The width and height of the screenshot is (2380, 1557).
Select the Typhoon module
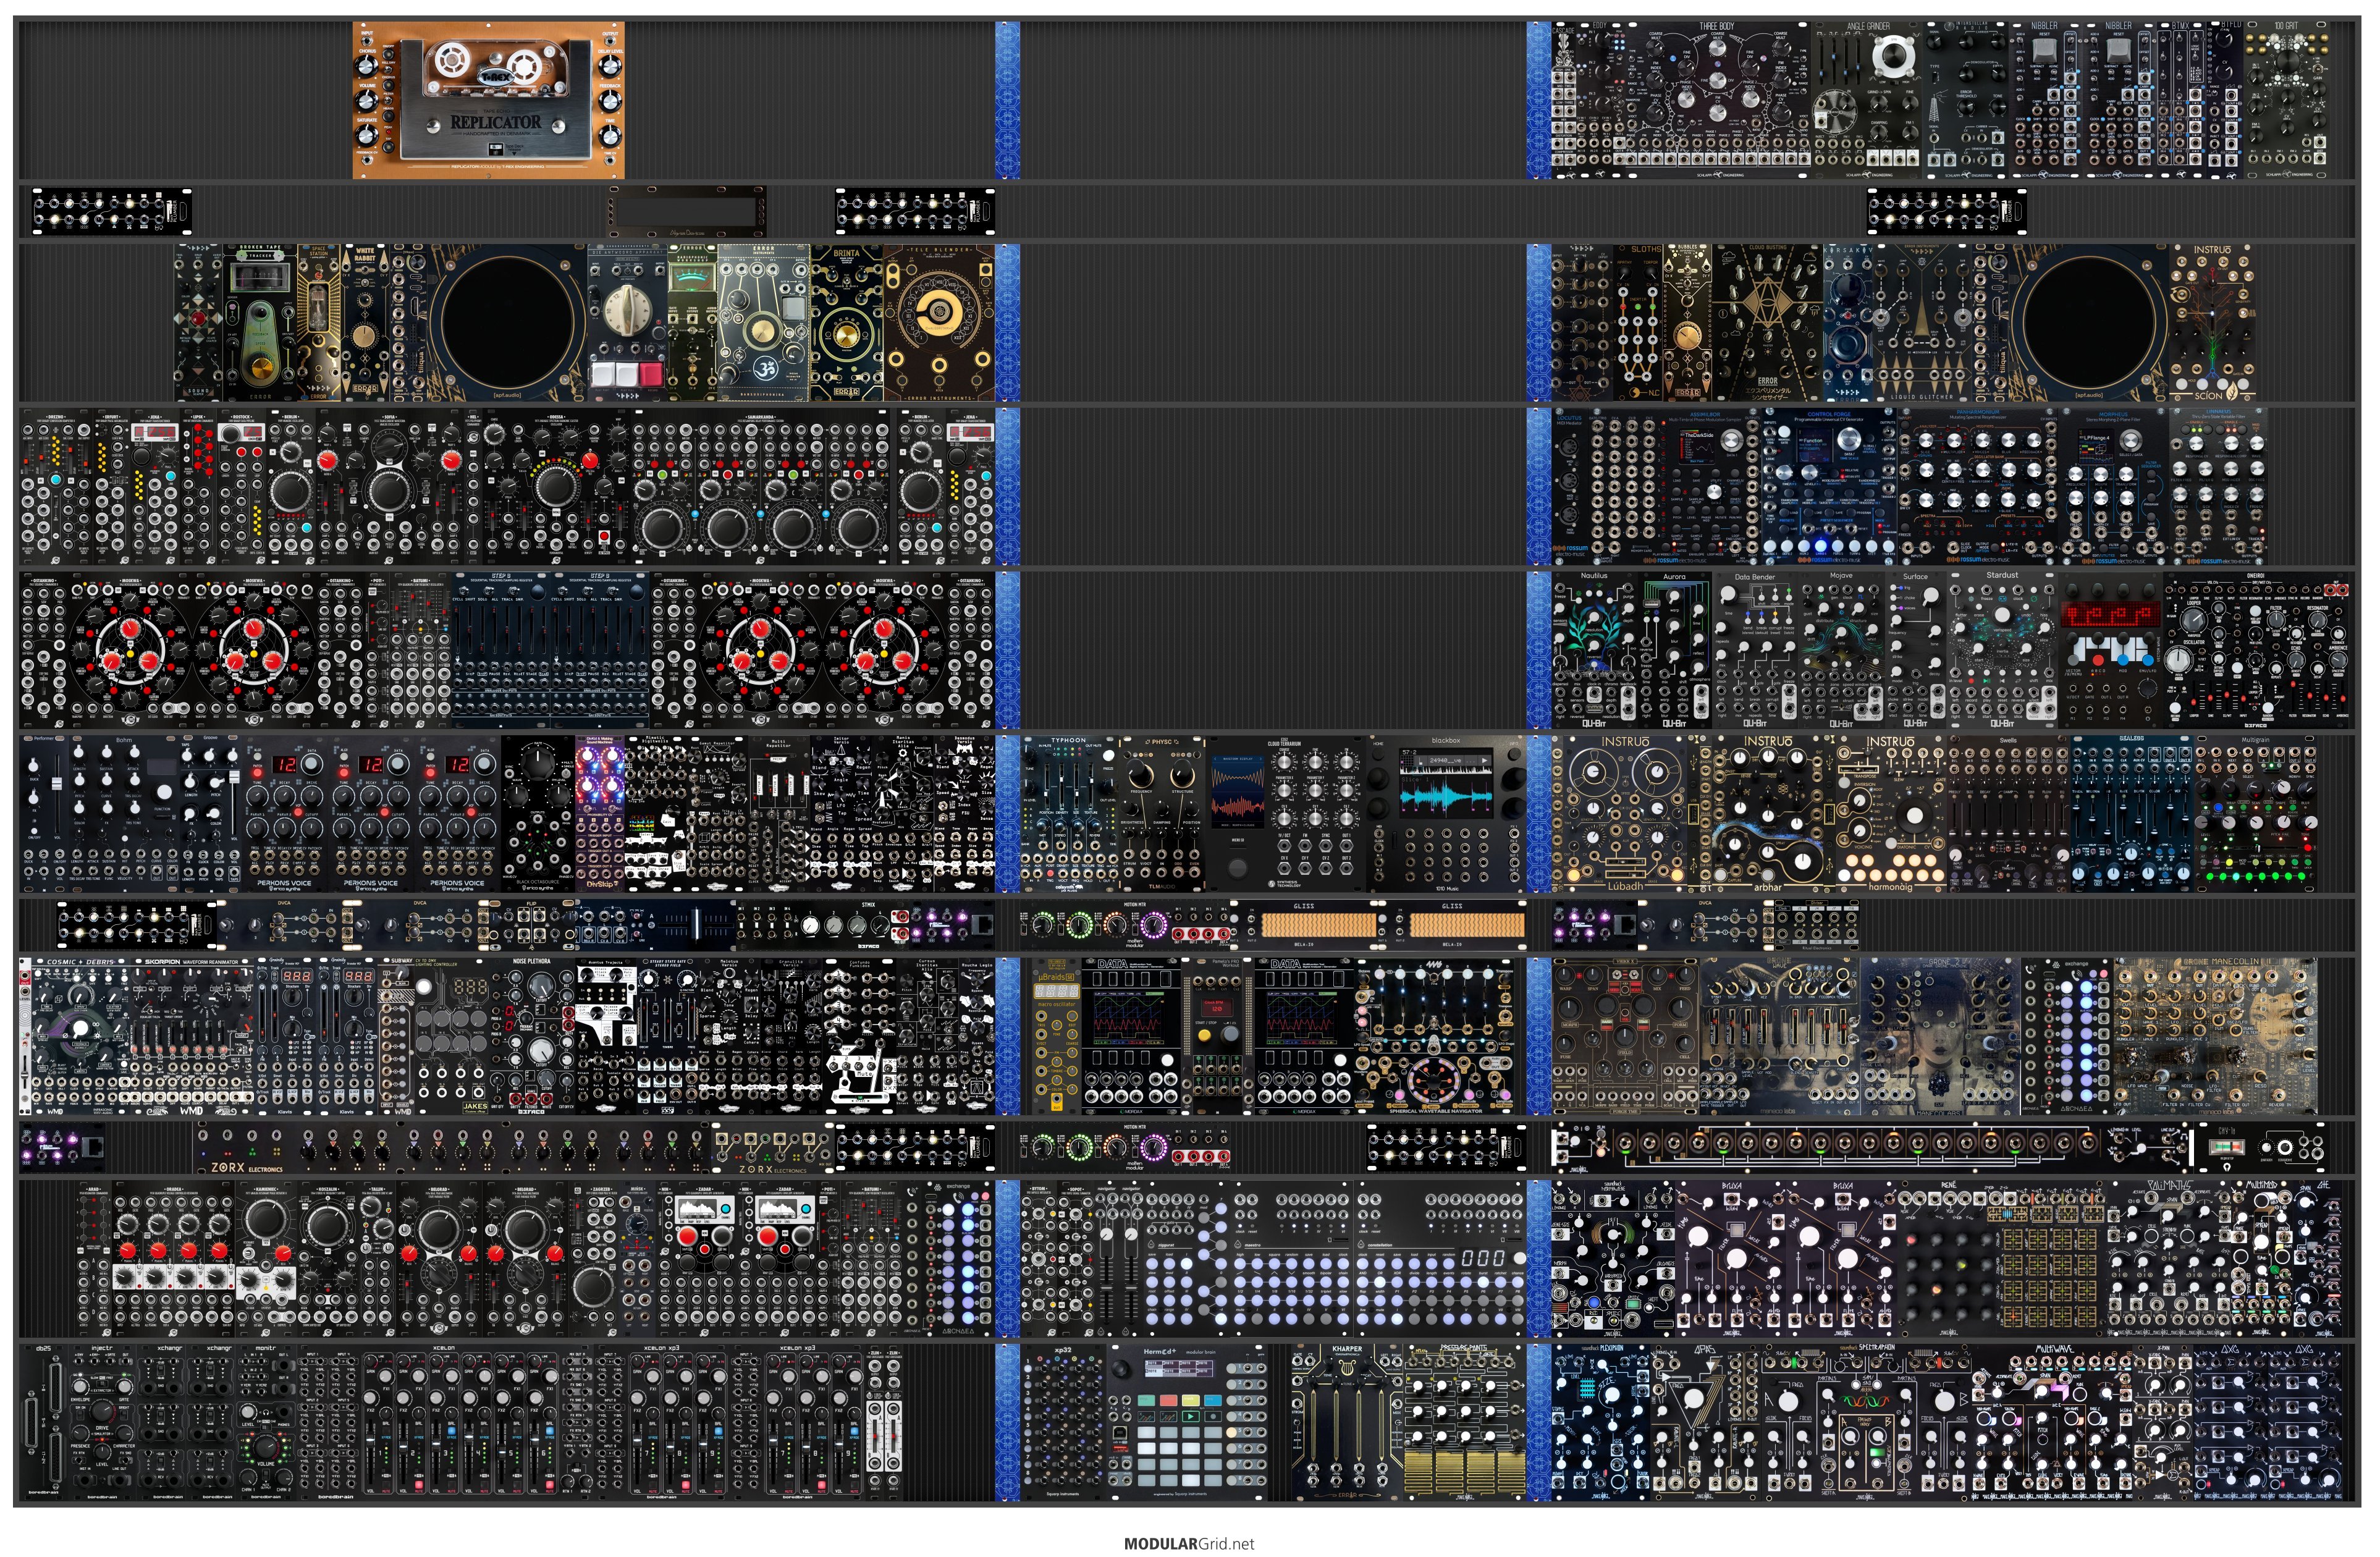pyautogui.click(x=1069, y=814)
